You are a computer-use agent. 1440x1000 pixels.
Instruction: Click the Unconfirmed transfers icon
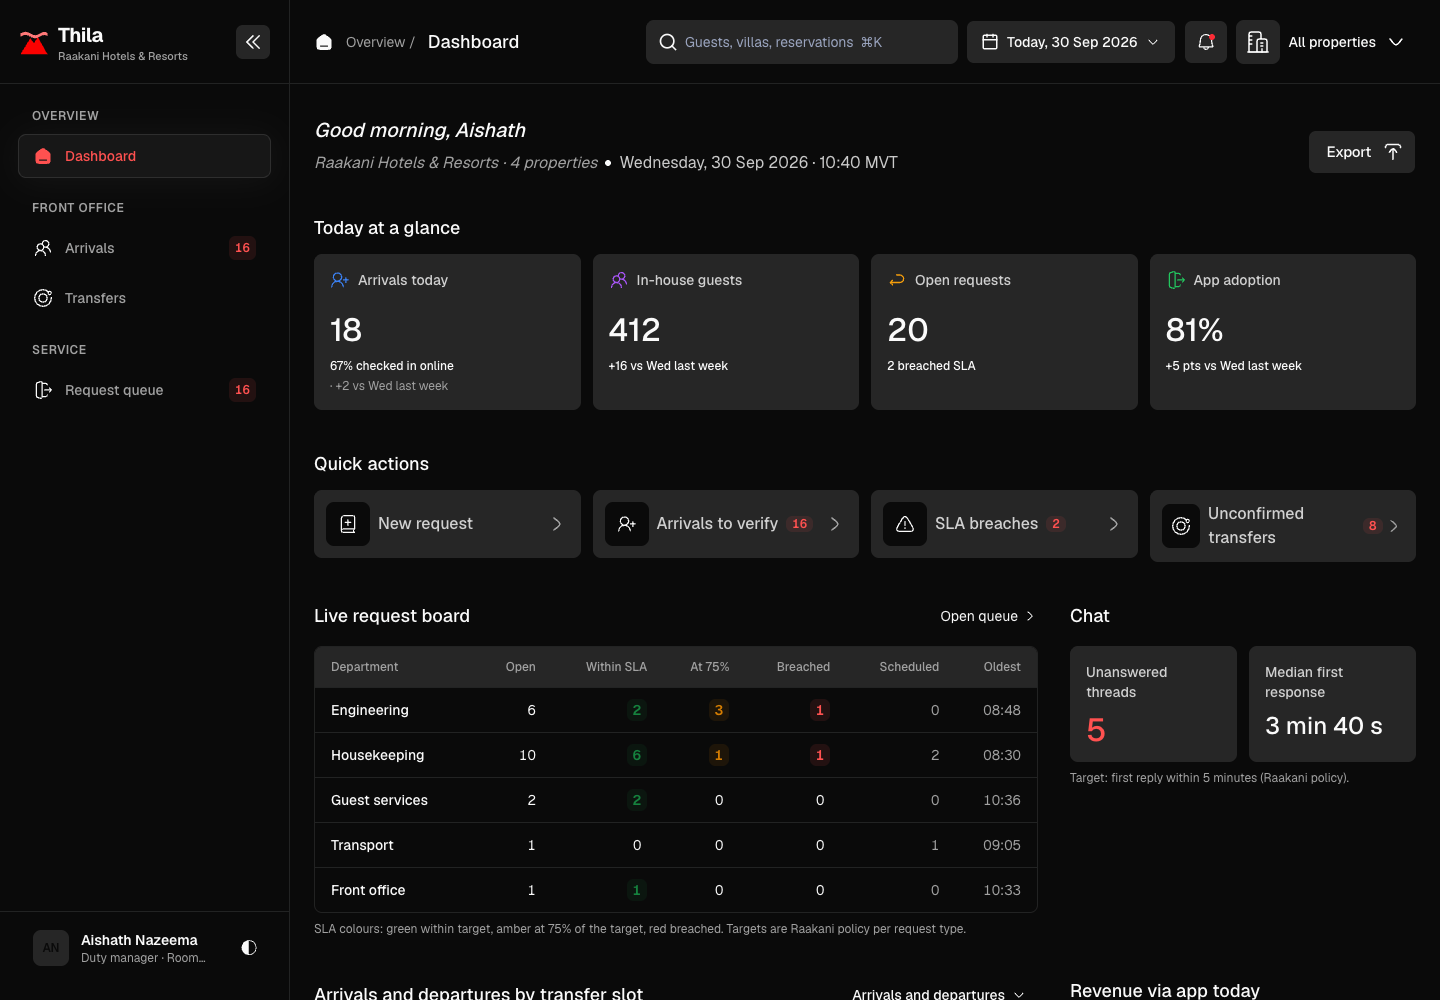point(1181,526)
